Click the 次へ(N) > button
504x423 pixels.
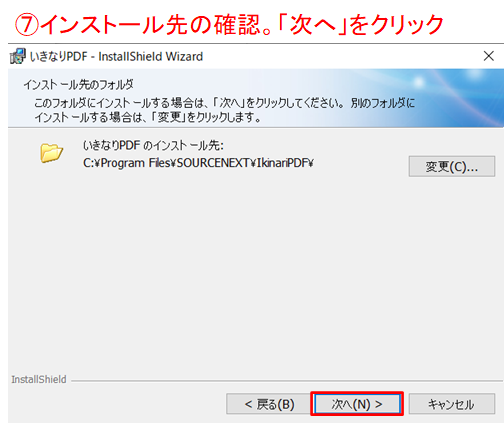pyautogui.click(x=357, y=404)
